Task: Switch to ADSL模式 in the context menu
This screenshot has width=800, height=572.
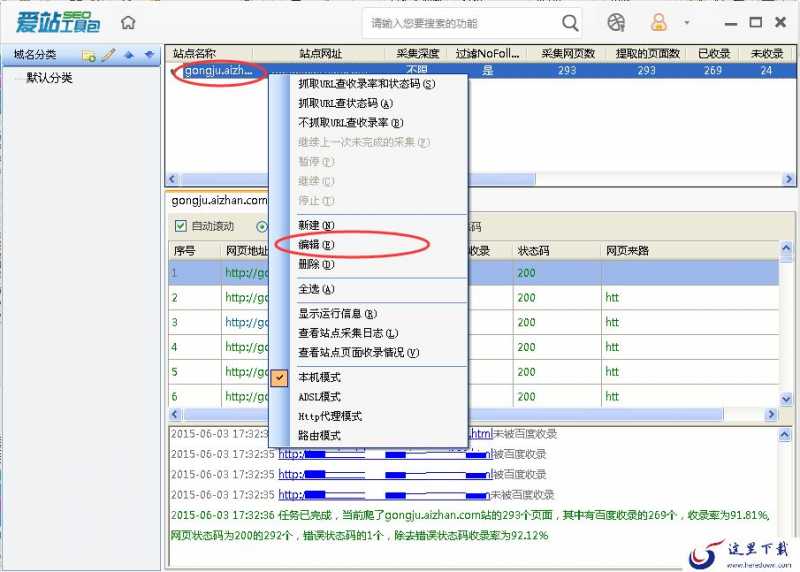Action: (368, 396)
